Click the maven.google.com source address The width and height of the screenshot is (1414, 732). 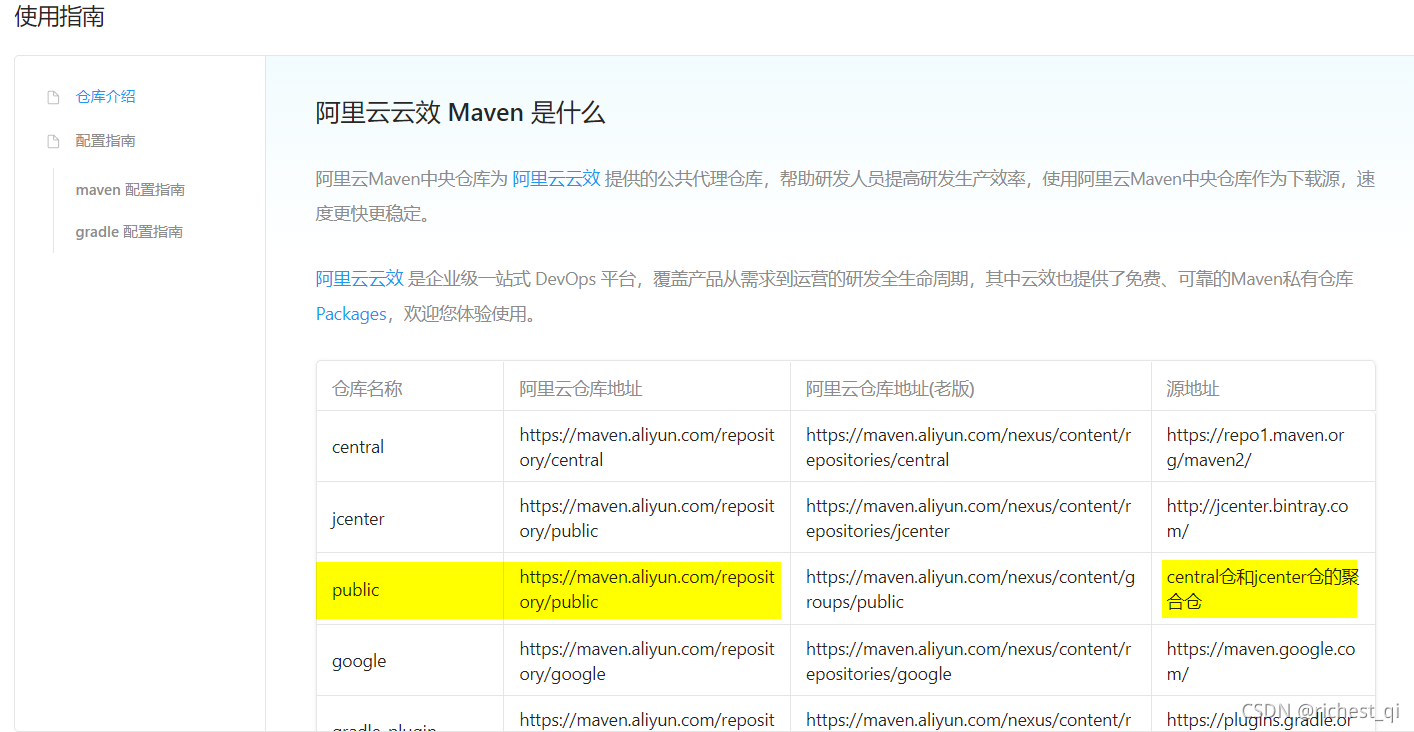(x=1261, y=661)
